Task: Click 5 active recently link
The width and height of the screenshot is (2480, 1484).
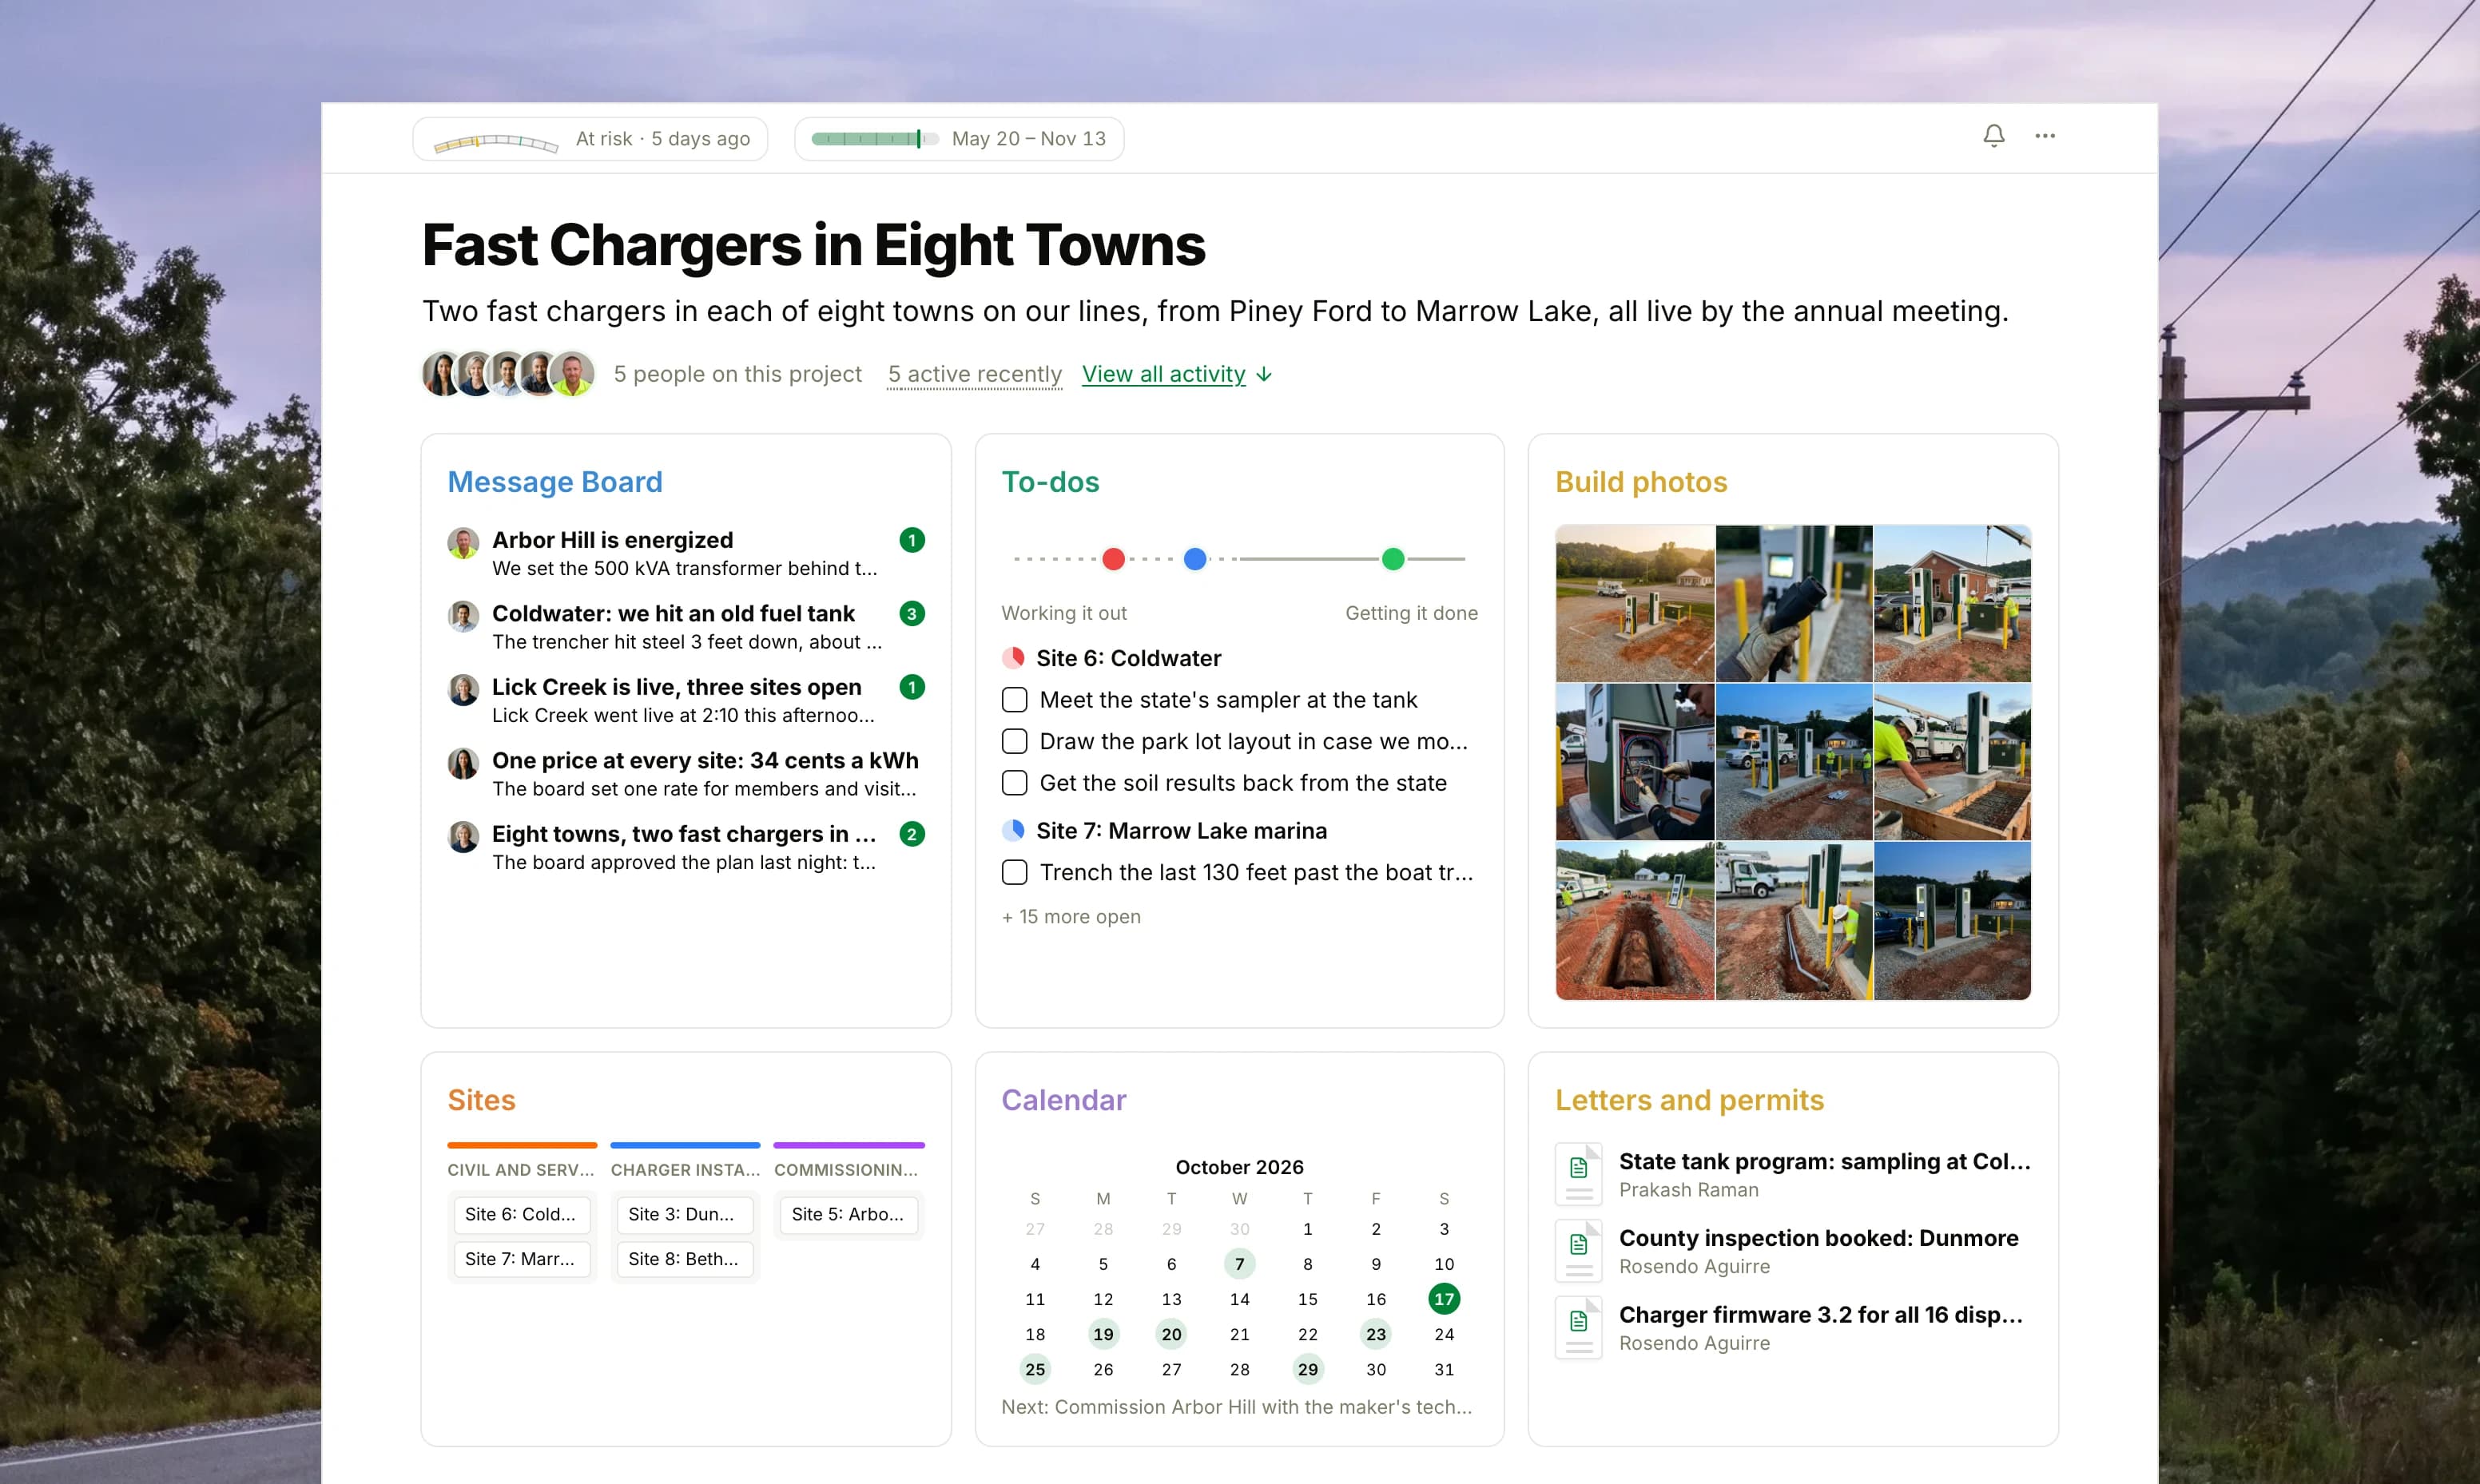Action: [974, 374]
